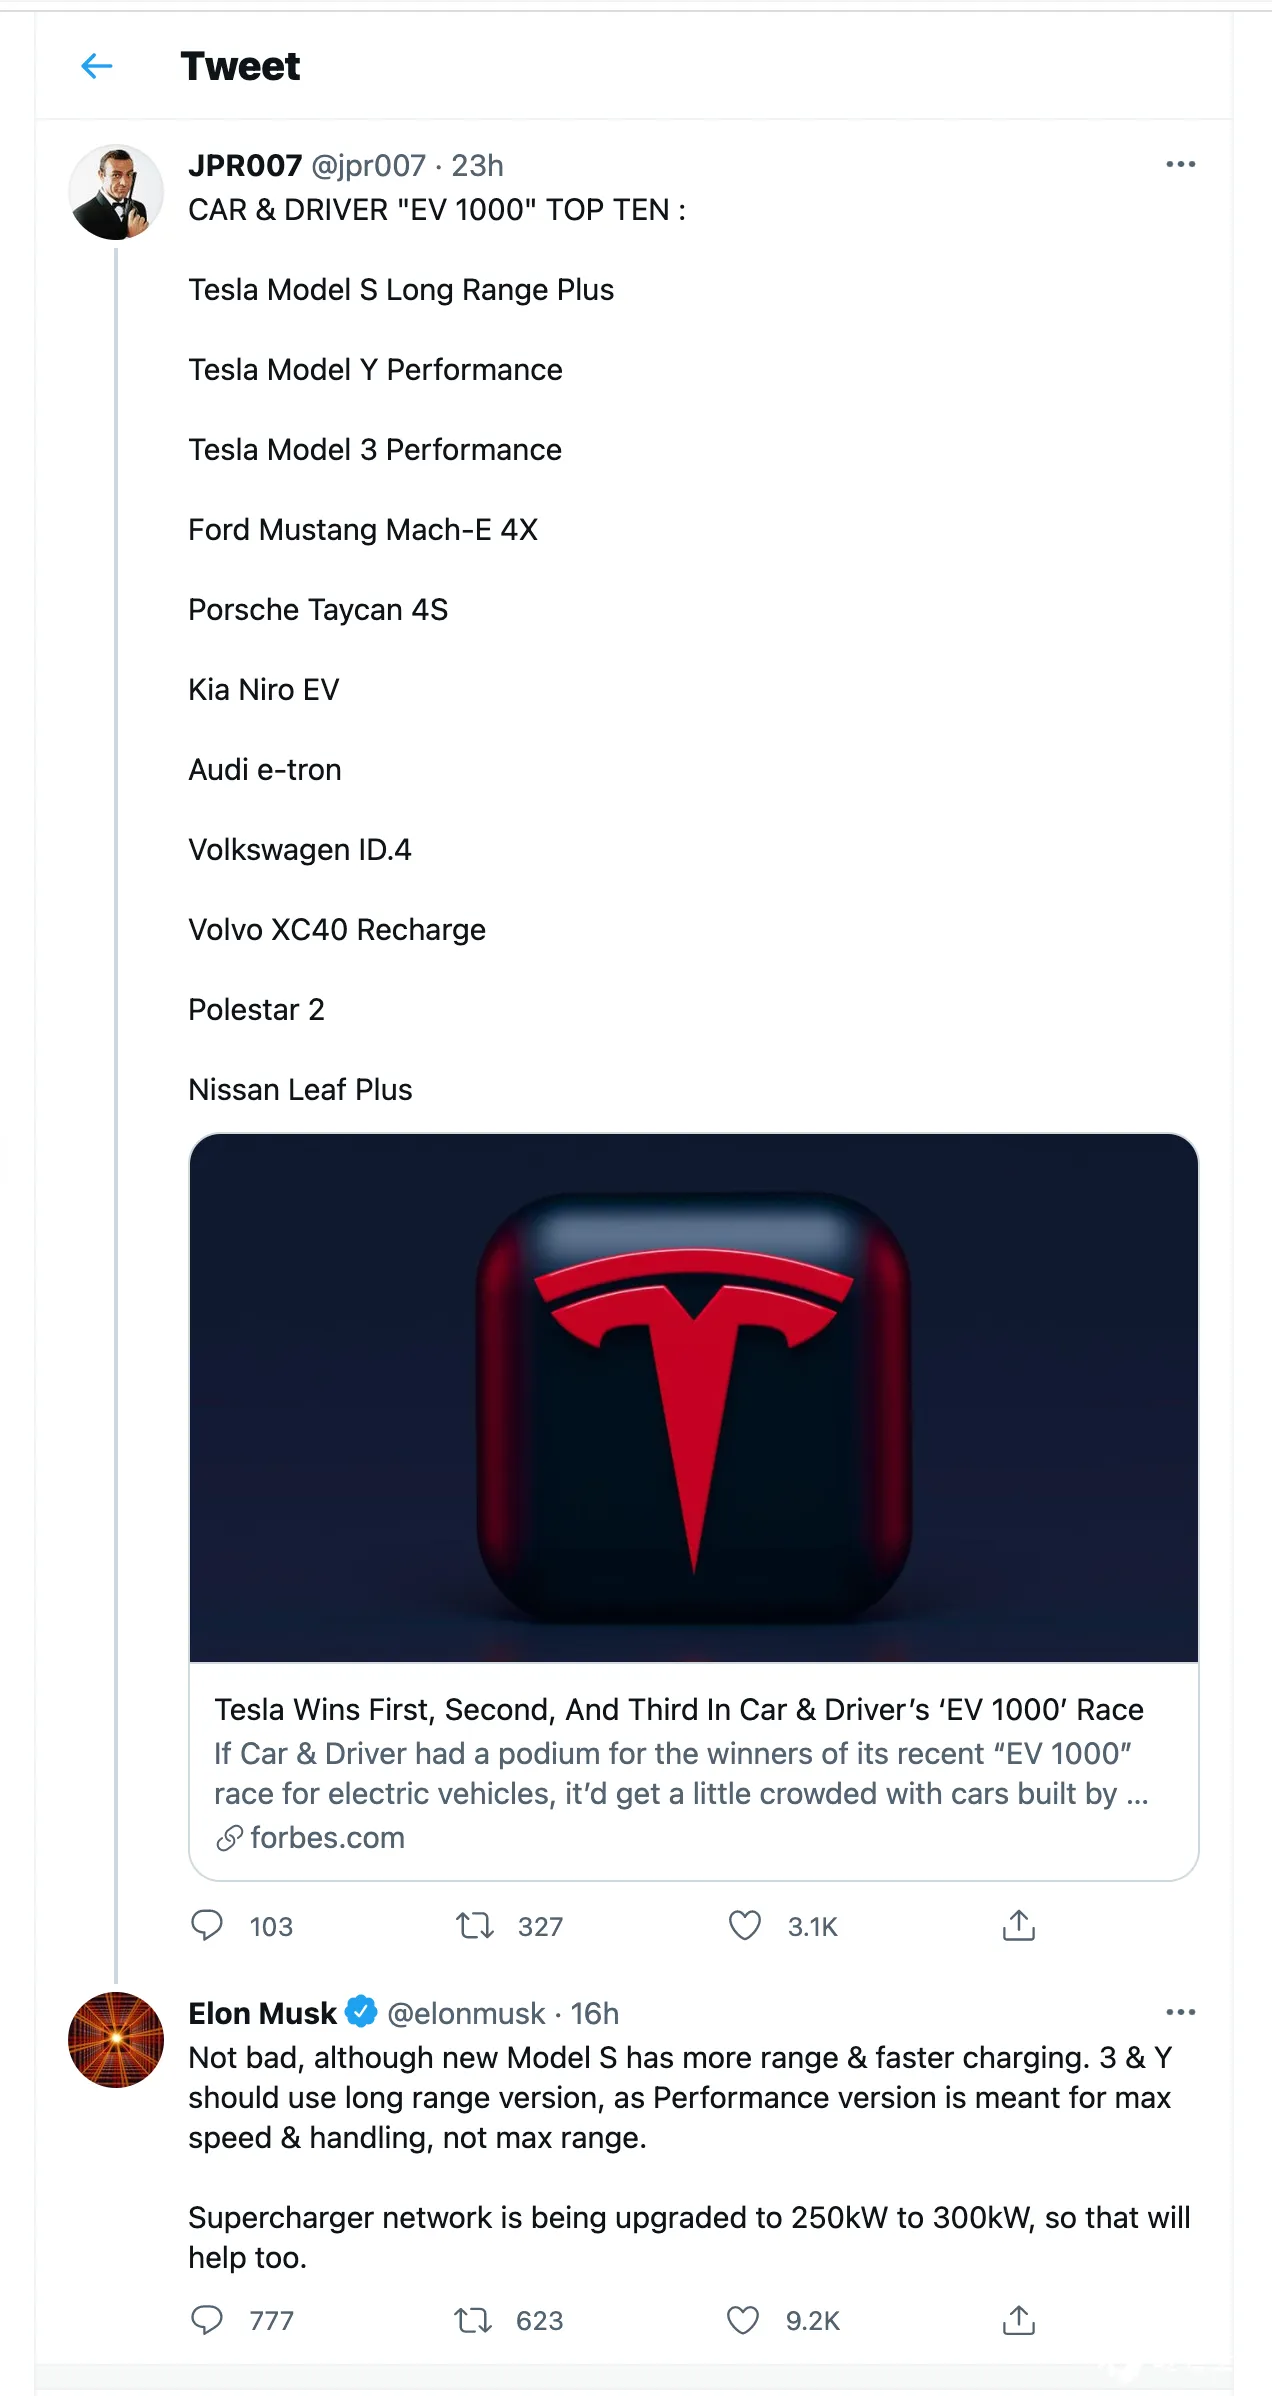Click the Elon Musk display name

pyautogui.click(x=262, y=2013)
